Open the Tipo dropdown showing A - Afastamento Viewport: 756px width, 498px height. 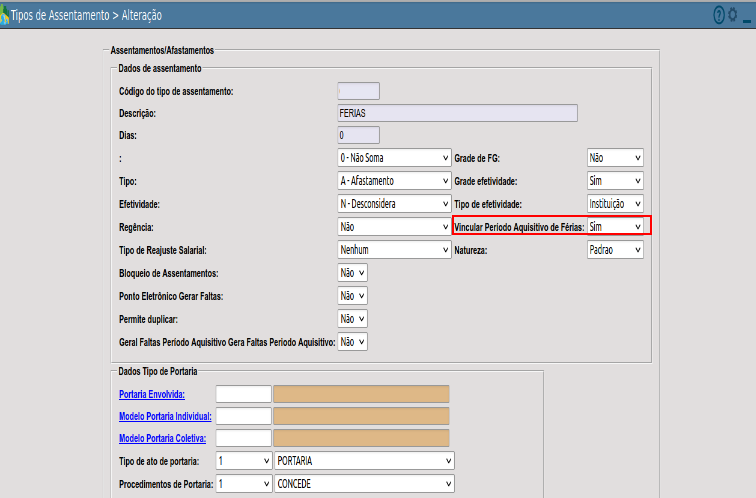pos(394,181)
